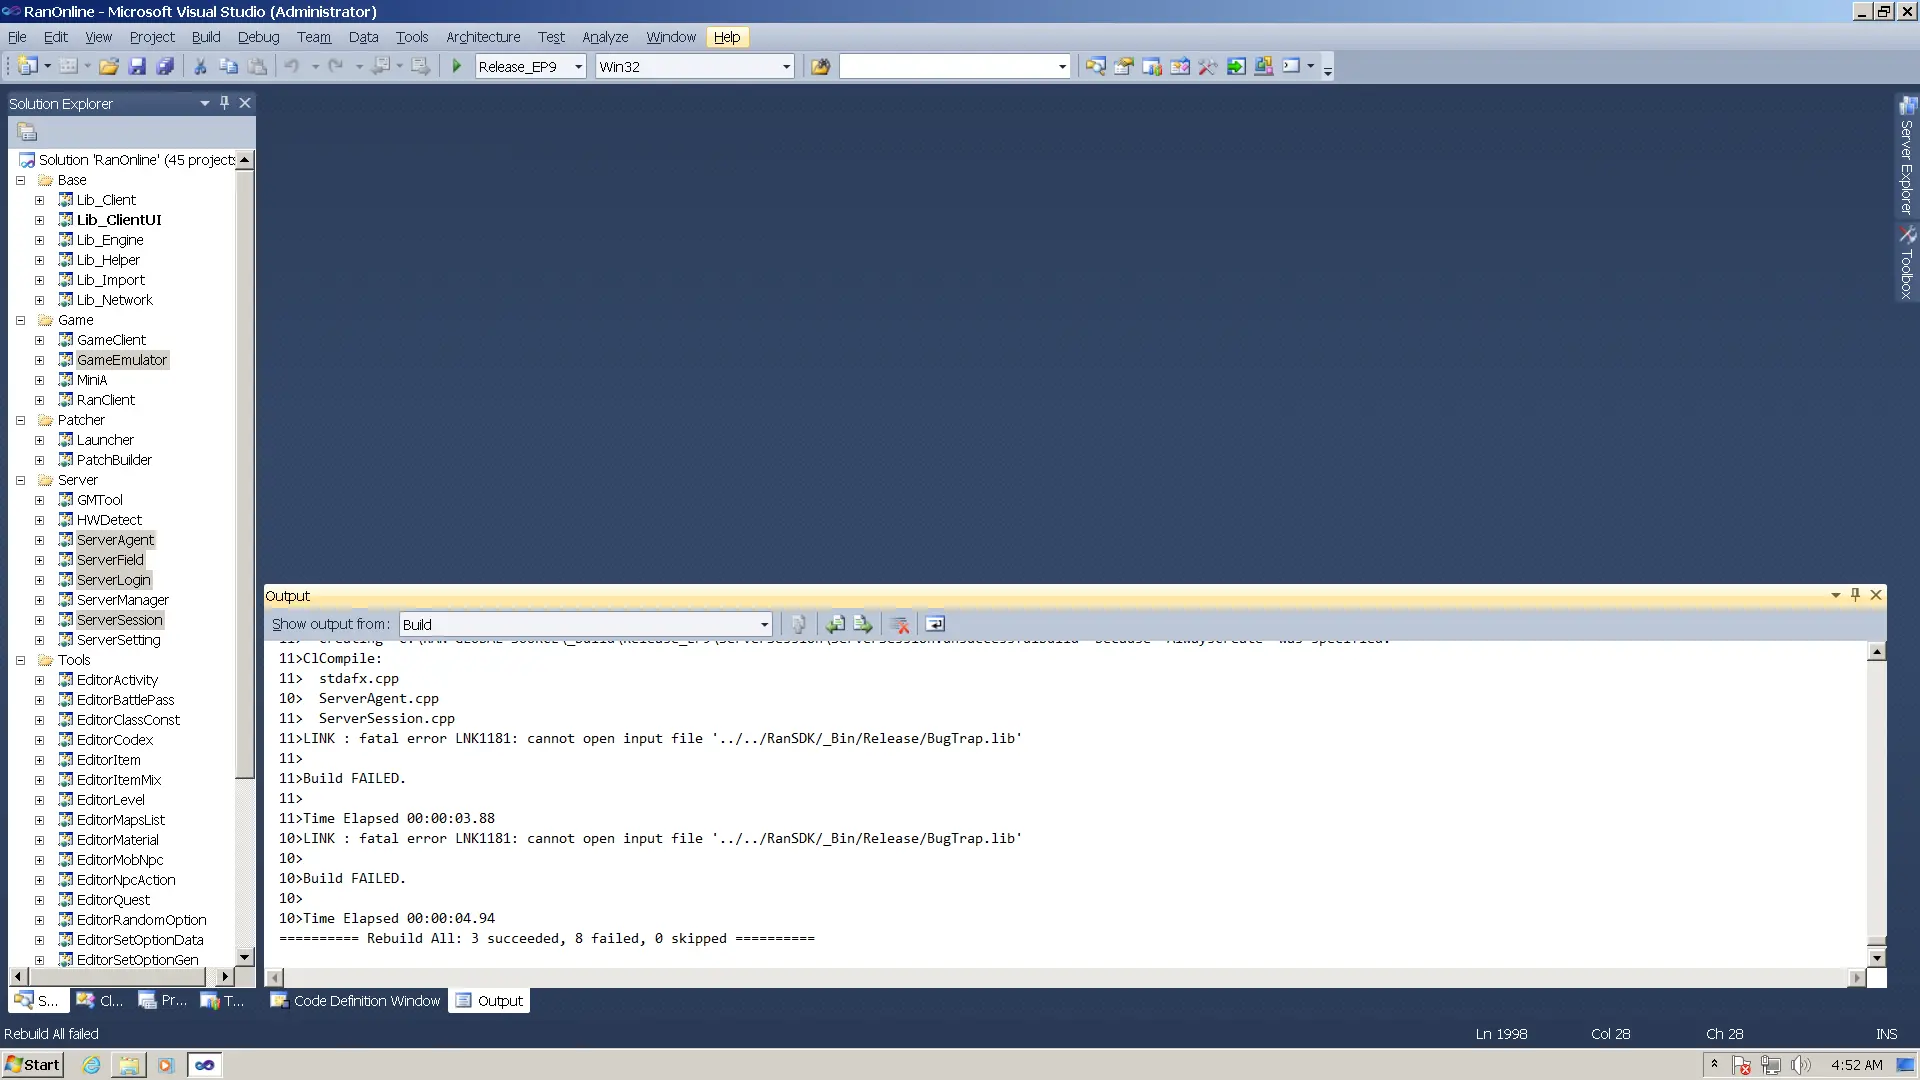Select the PatchBuilder project
The image size is (1920, 1080).
pyautogui.click(x=114, y=460)
